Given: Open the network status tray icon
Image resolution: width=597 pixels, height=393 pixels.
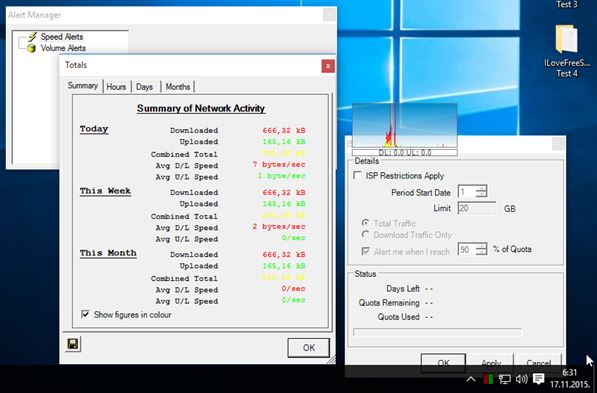Looking at the screenshot, I should (x=505, y=379).
